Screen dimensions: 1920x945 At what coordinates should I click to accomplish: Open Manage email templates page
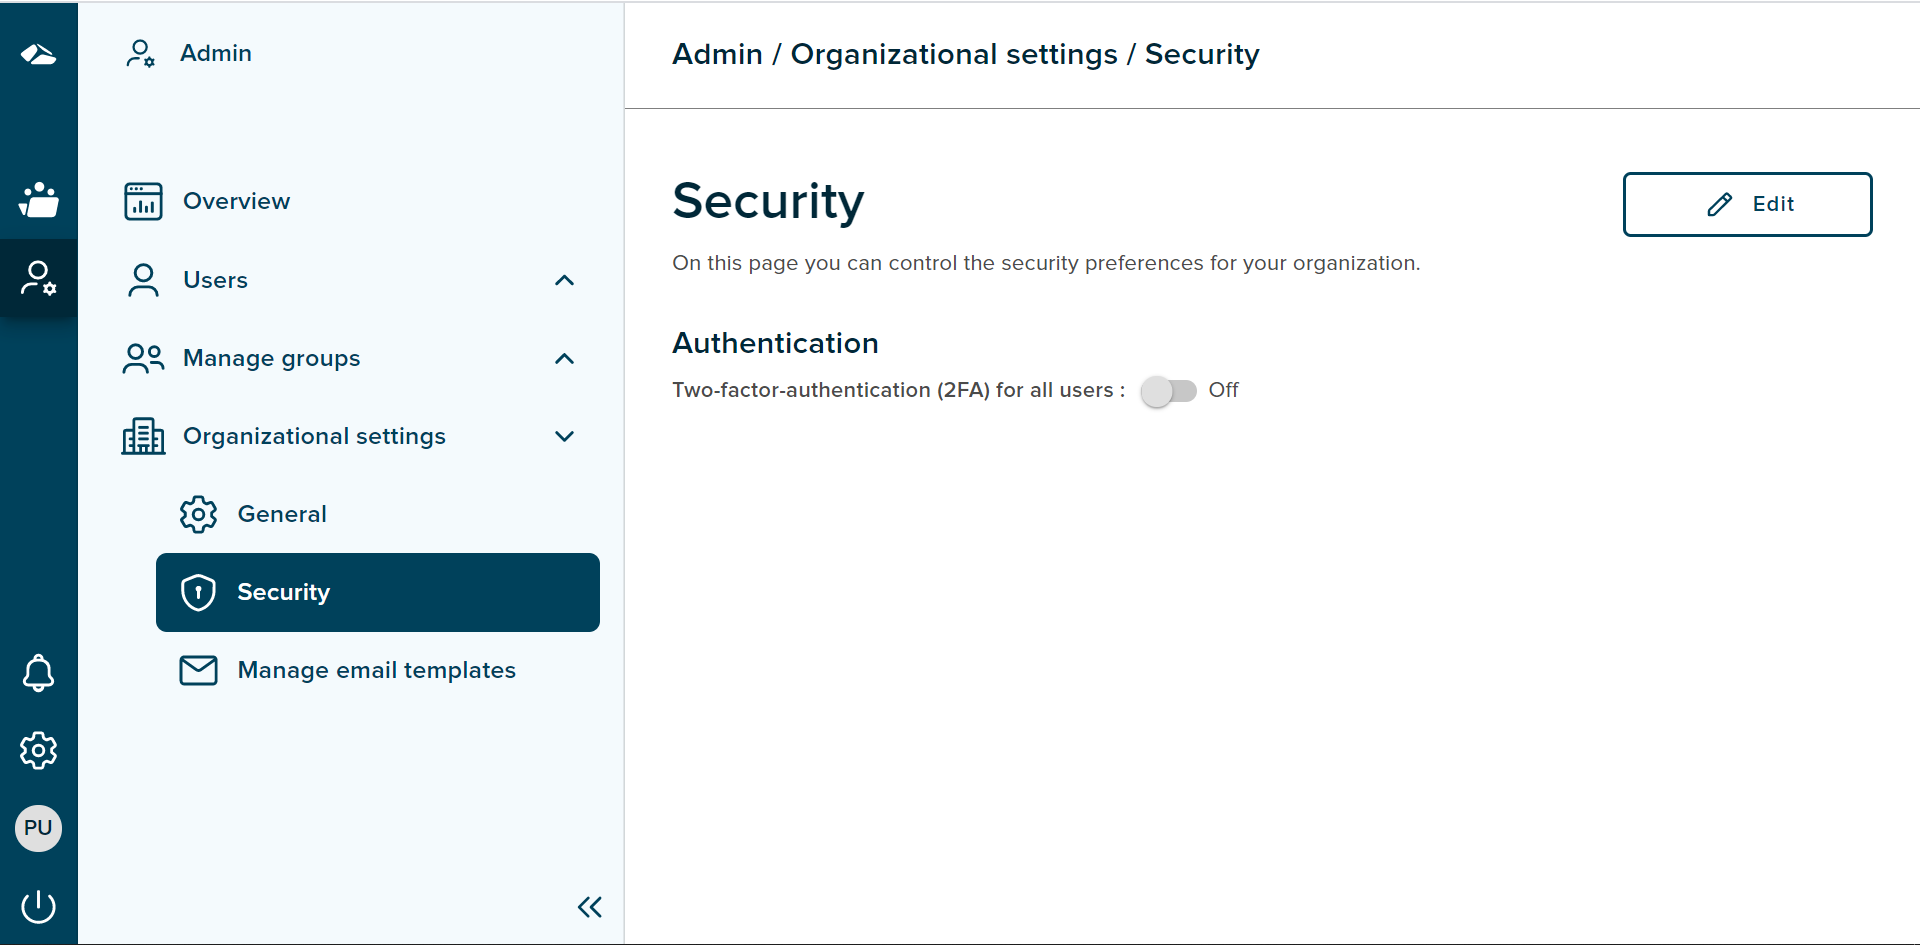point(376,670)
